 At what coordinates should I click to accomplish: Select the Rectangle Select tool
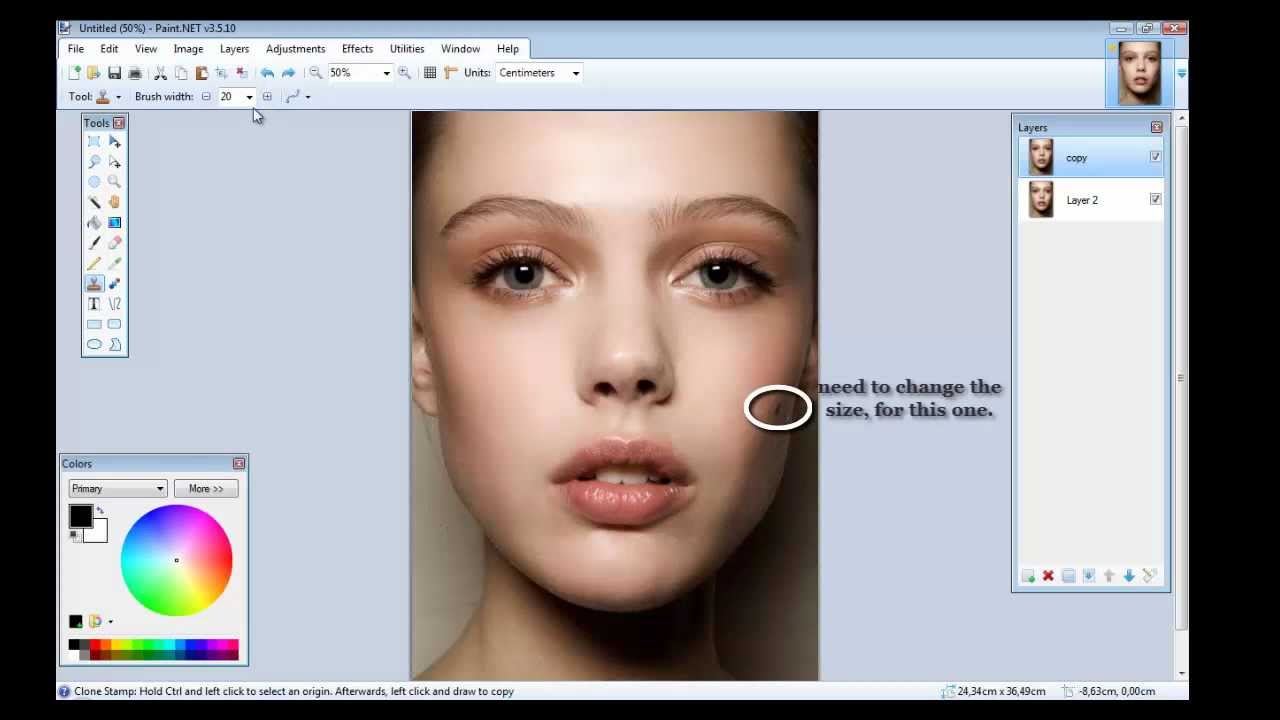click(94, 142)
